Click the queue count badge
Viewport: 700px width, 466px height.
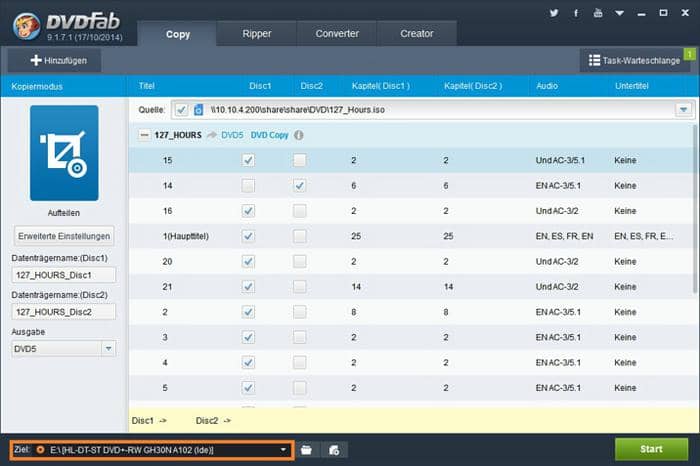pyautogui.click(x=690, y=54)
